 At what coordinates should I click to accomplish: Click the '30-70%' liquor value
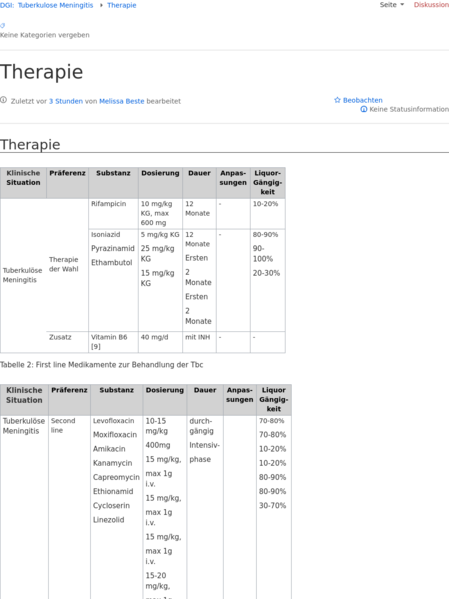tap(272, 505)
